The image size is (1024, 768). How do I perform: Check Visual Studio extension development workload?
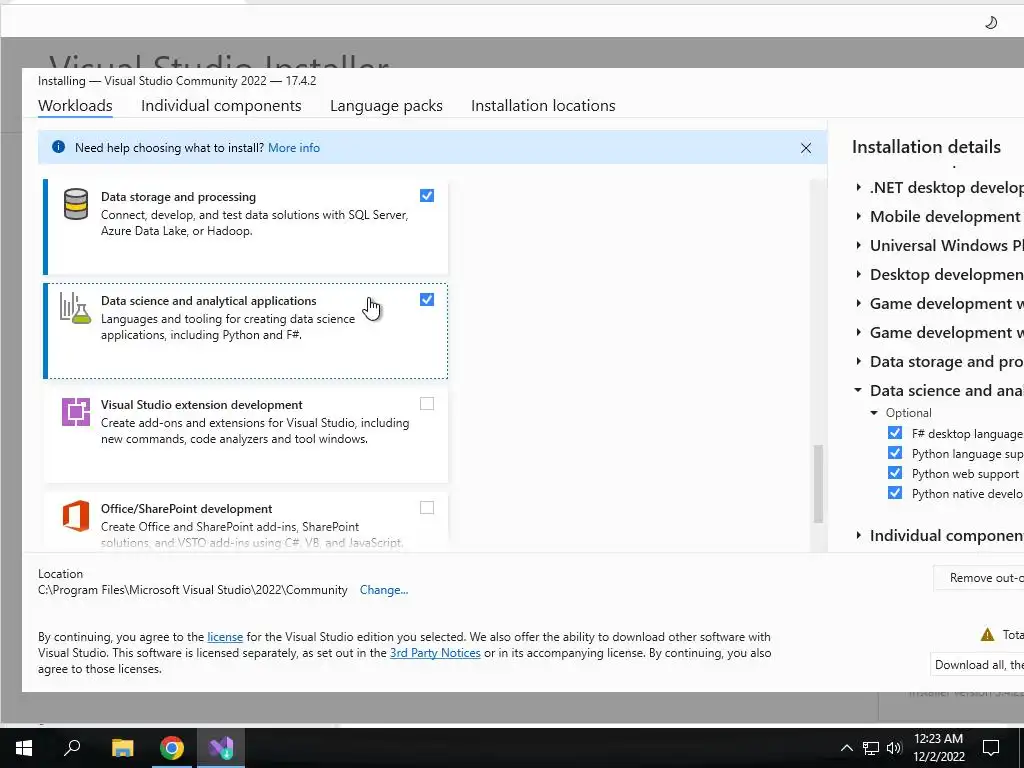click(x=427, y=404)
